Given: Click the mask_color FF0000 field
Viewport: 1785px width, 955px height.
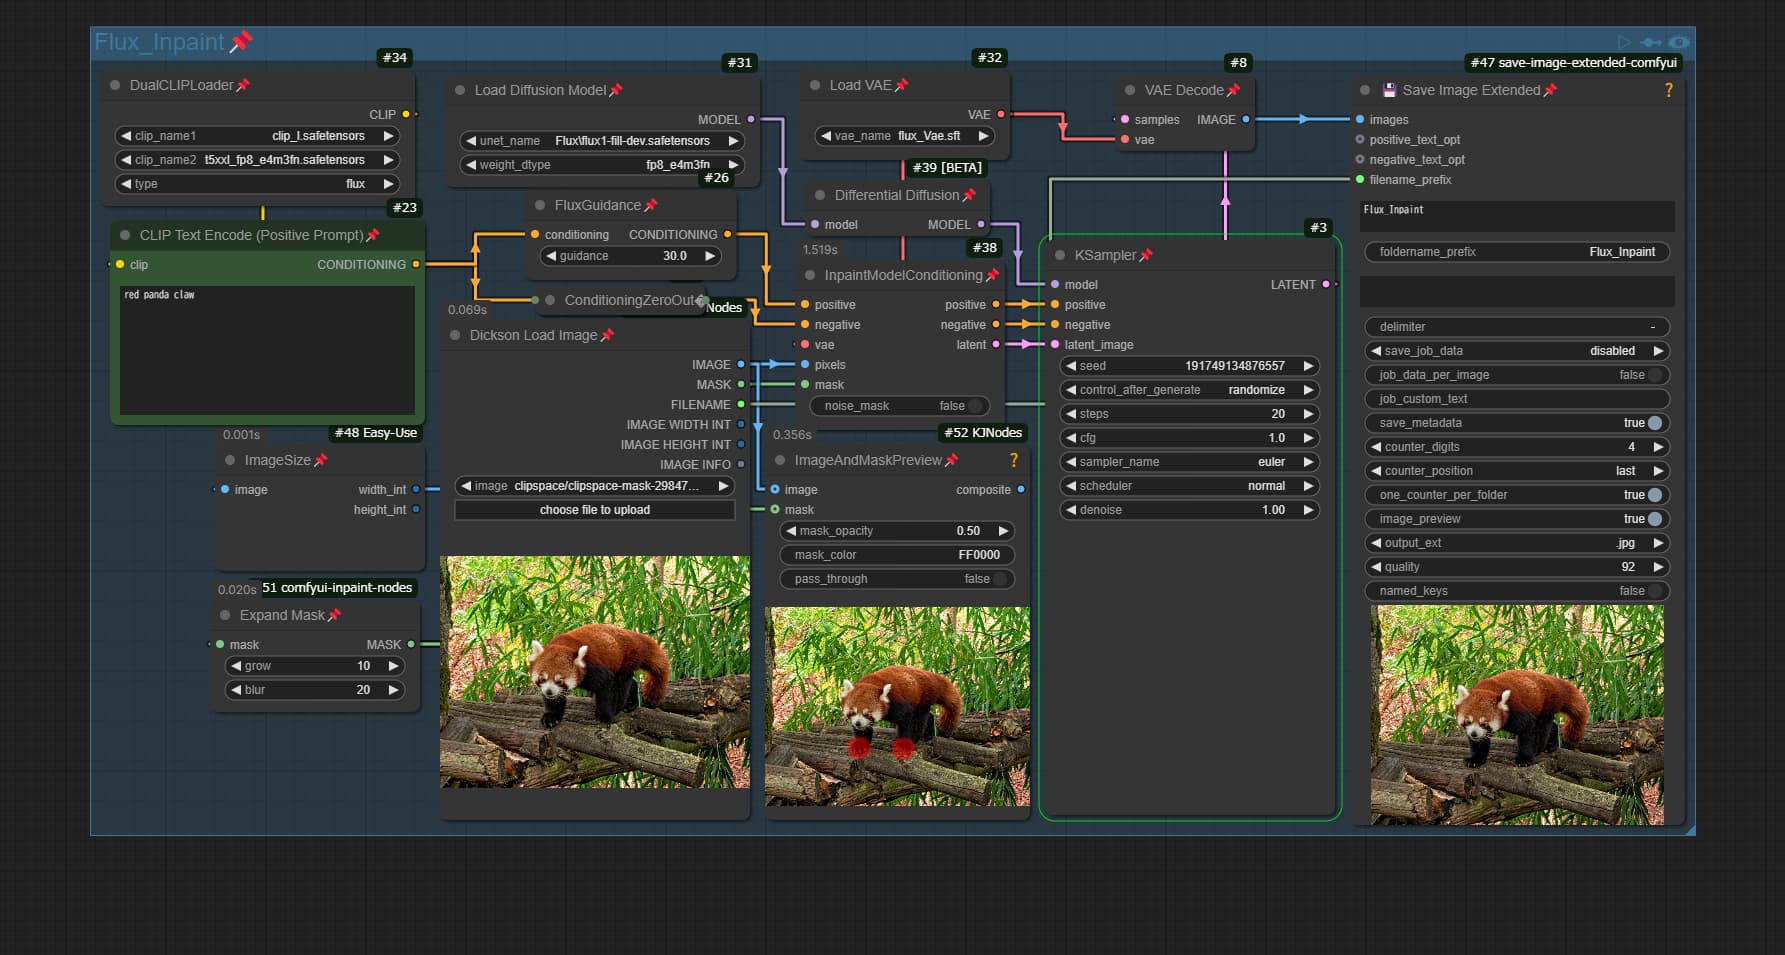Looking at the screenshot, I should 897,555.
